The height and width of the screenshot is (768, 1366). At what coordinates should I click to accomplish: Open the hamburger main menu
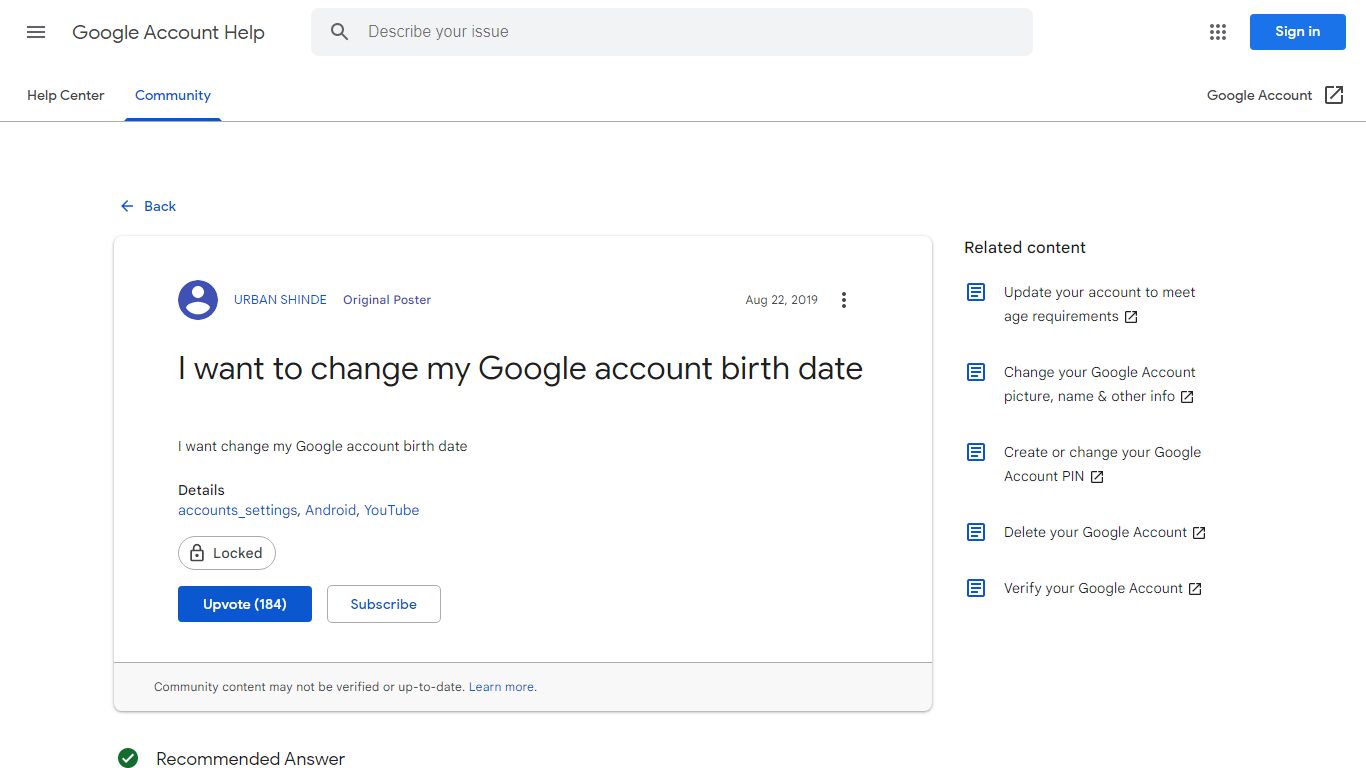click(x=36, y=32)
